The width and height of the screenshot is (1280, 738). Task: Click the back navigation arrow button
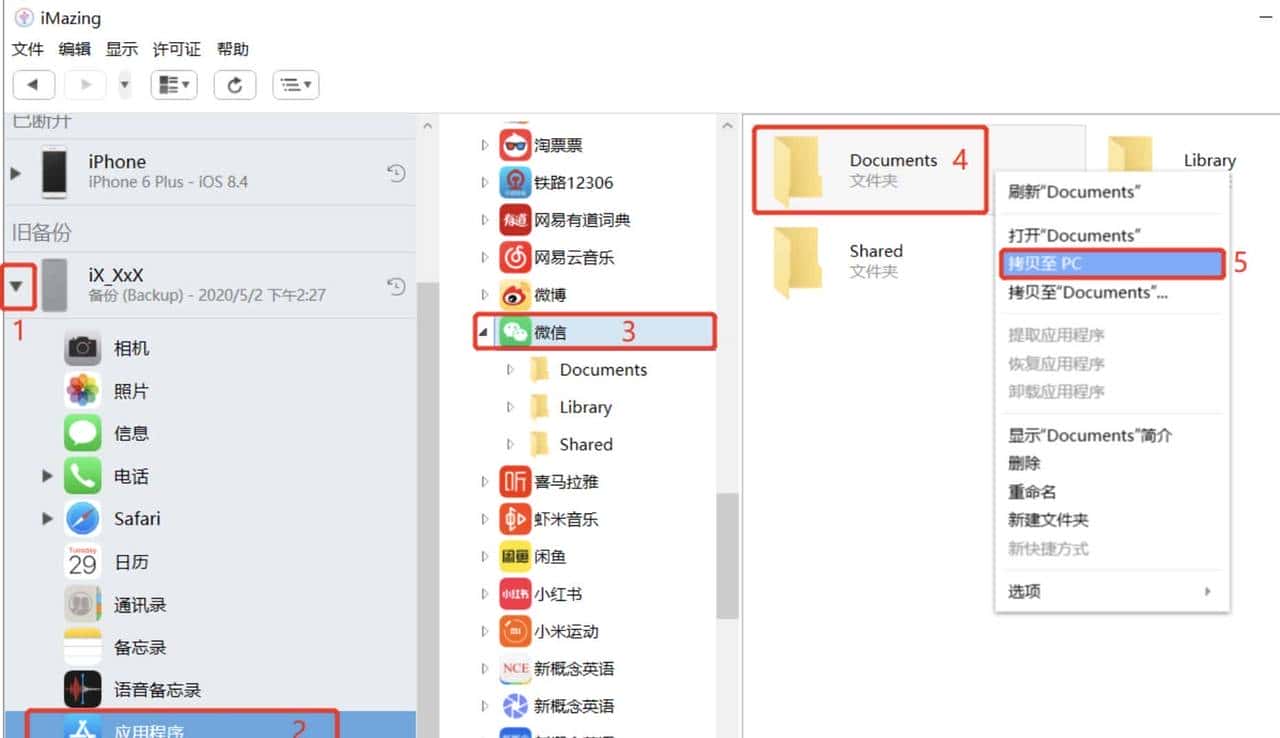pyautogui.click(x=33, y=84)
